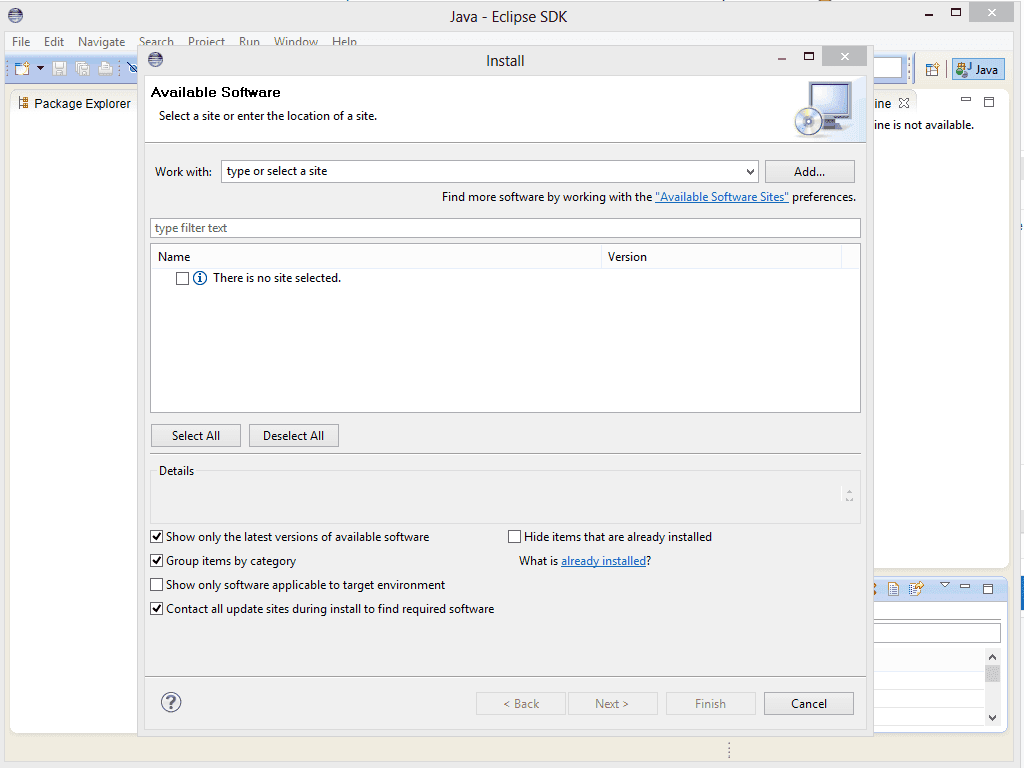Click the install software computer image
The image size is (1024, 768).
point(824,108)
